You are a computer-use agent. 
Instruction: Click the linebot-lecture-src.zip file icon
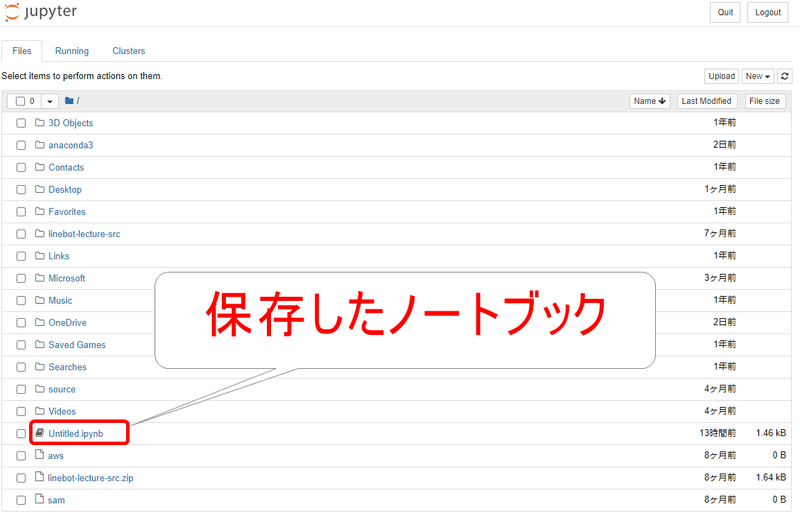39,477
